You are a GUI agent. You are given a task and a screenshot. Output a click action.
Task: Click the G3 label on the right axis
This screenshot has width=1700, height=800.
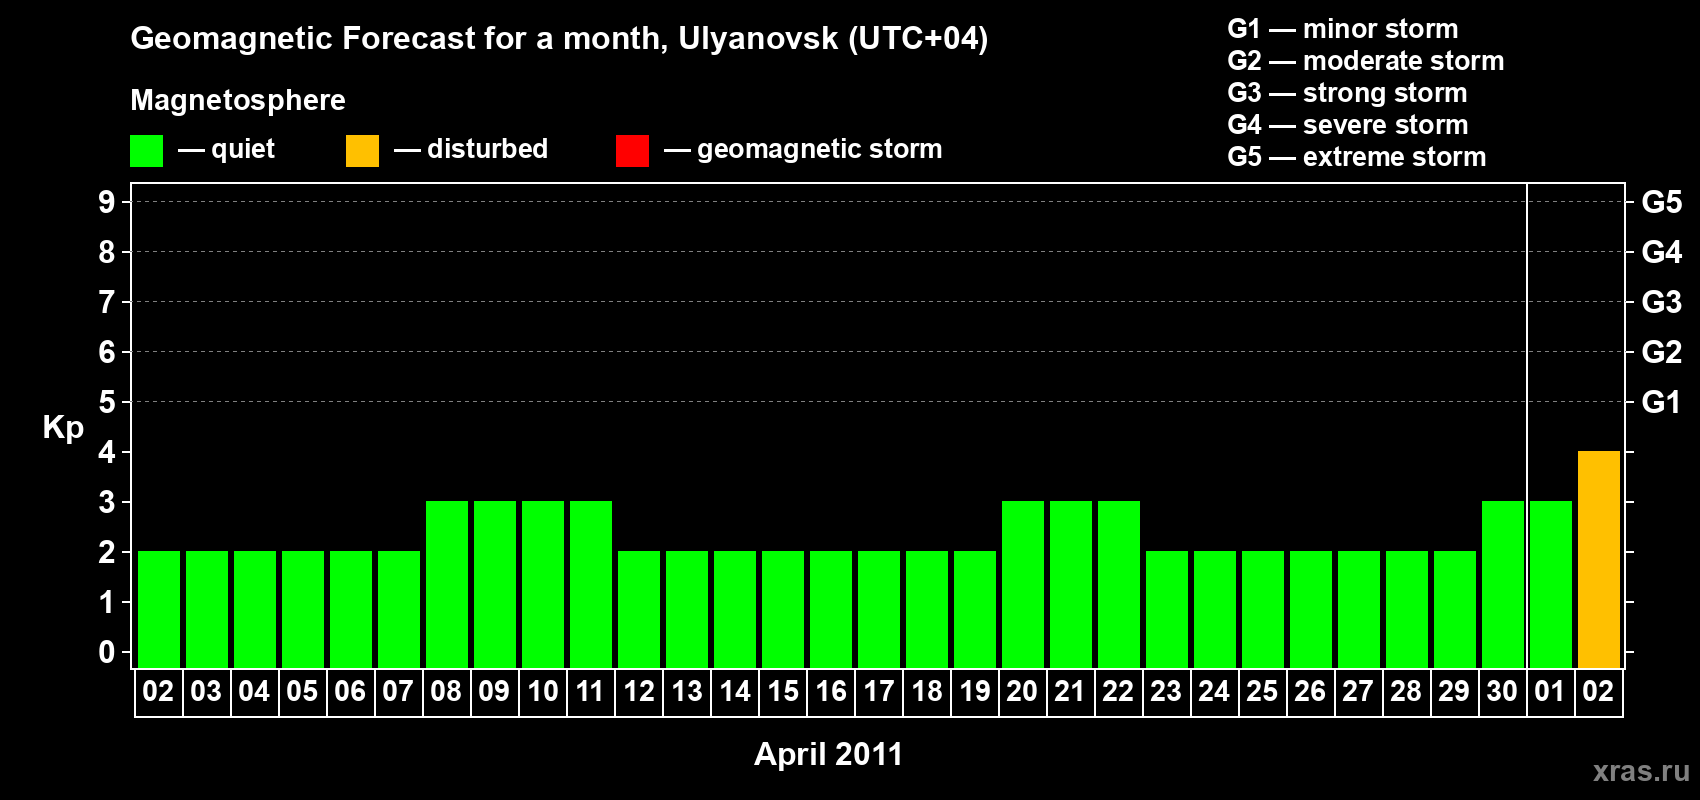(1661, 302)
